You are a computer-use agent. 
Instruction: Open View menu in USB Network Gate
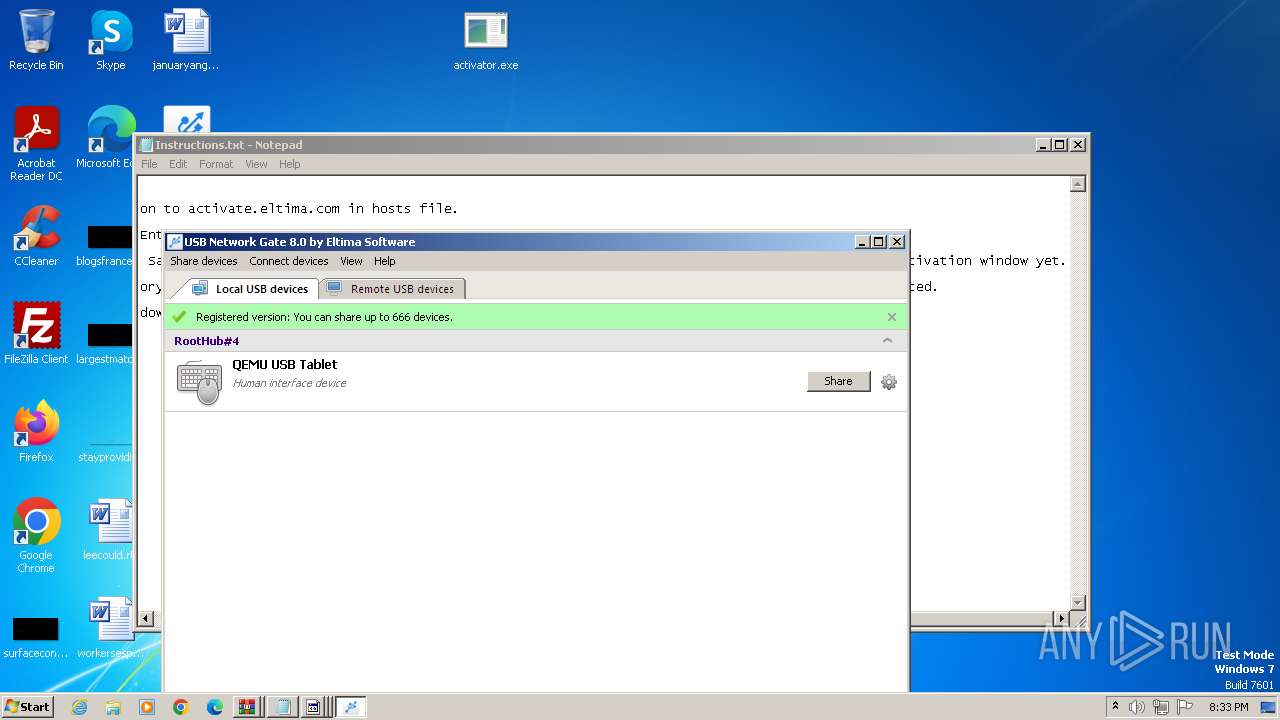351,261
